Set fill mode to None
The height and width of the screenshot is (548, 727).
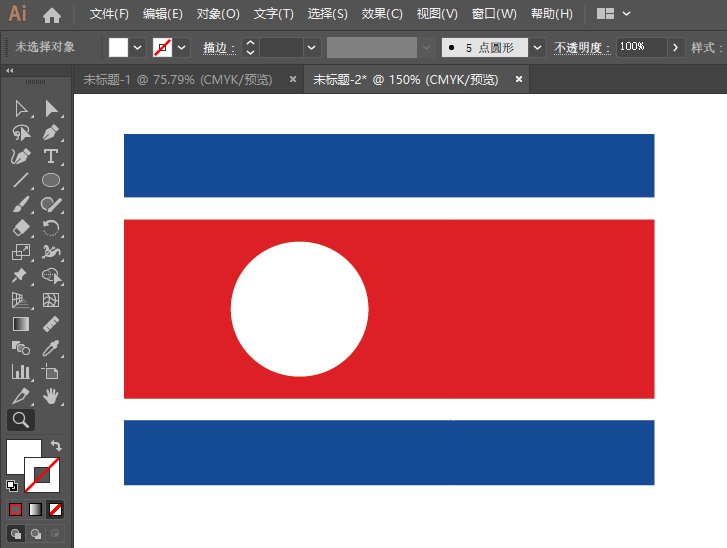pos(55,510)
